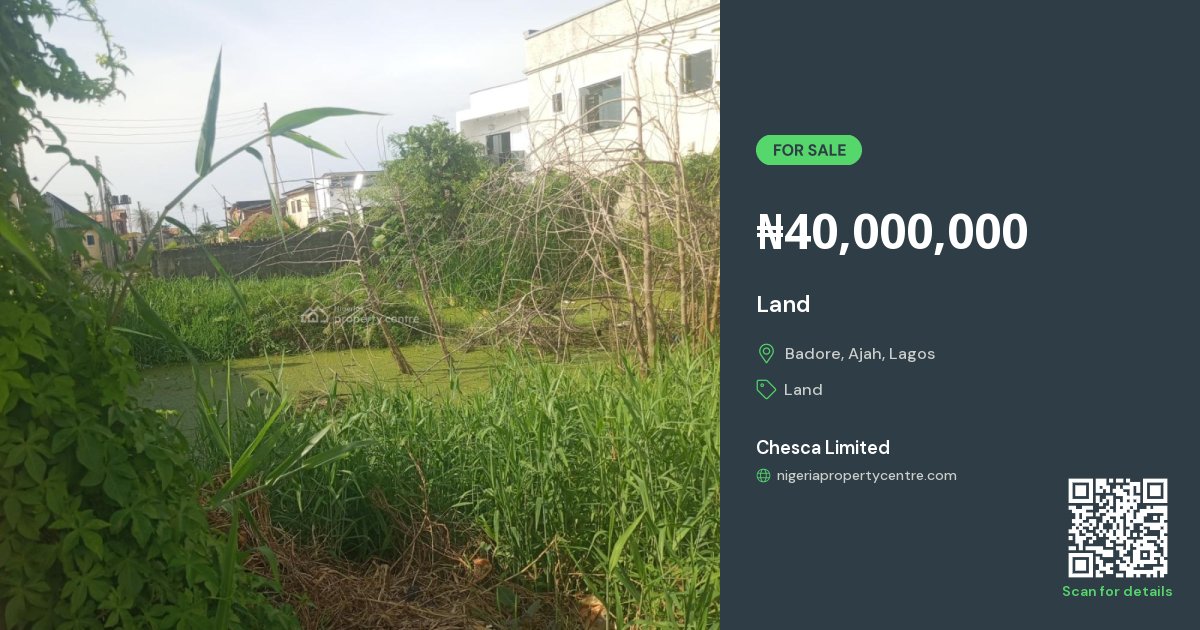Image resolution: width=1200 pixels, height=630 pixels.
Task: Open the Chesca Limited agent name
Action: point(823,447)
